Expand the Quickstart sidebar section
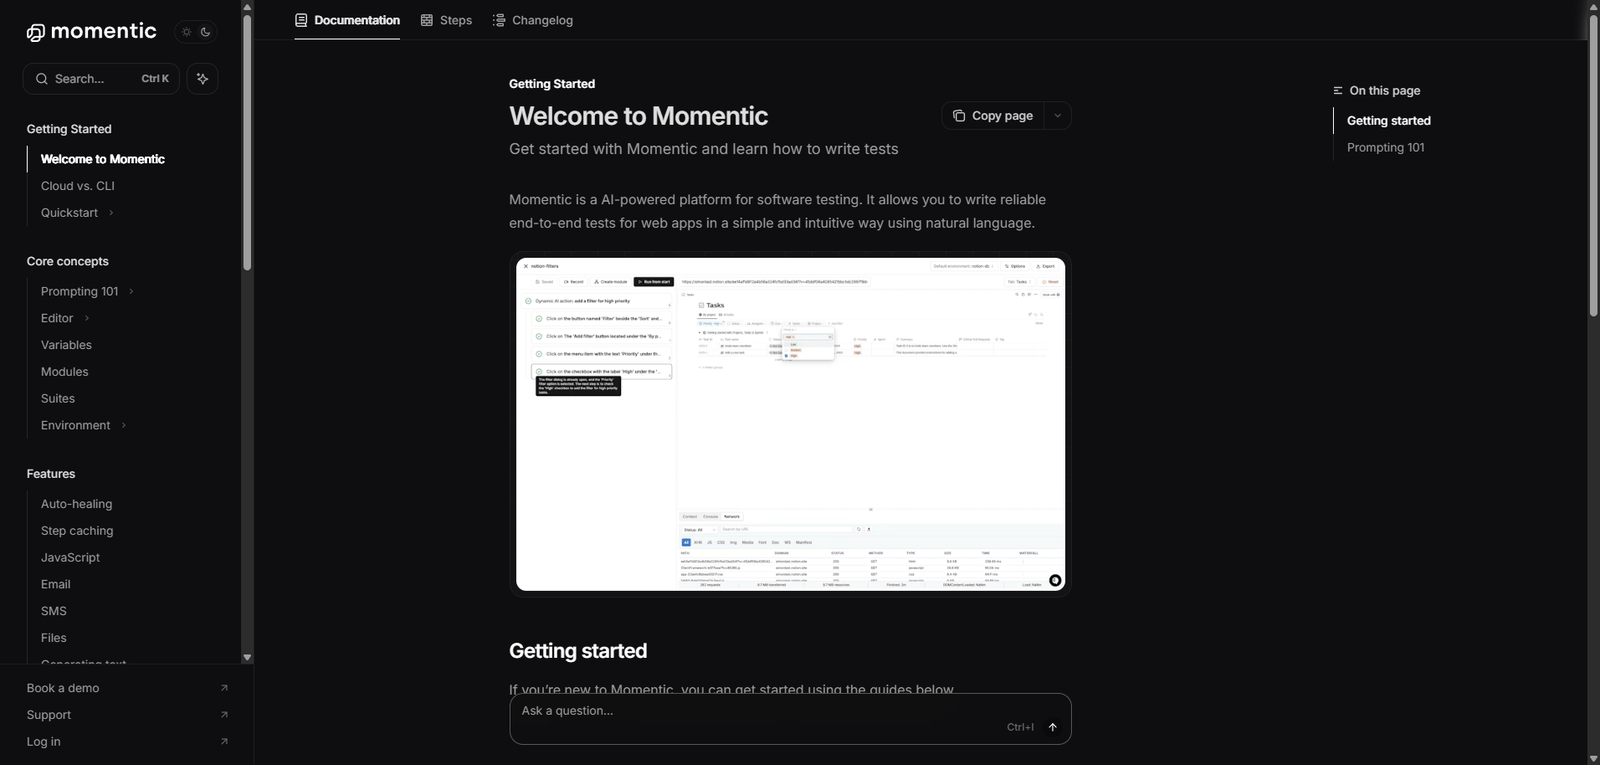Viewport: 1600px width, 765px height. click(x=111, y=213)
